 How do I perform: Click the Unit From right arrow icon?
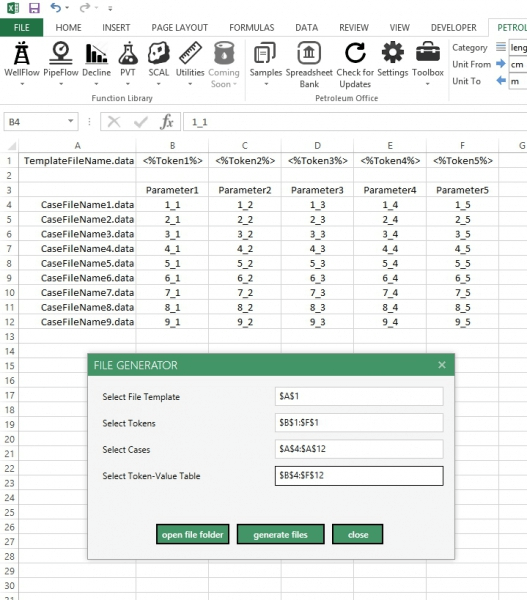click(501, 64)
